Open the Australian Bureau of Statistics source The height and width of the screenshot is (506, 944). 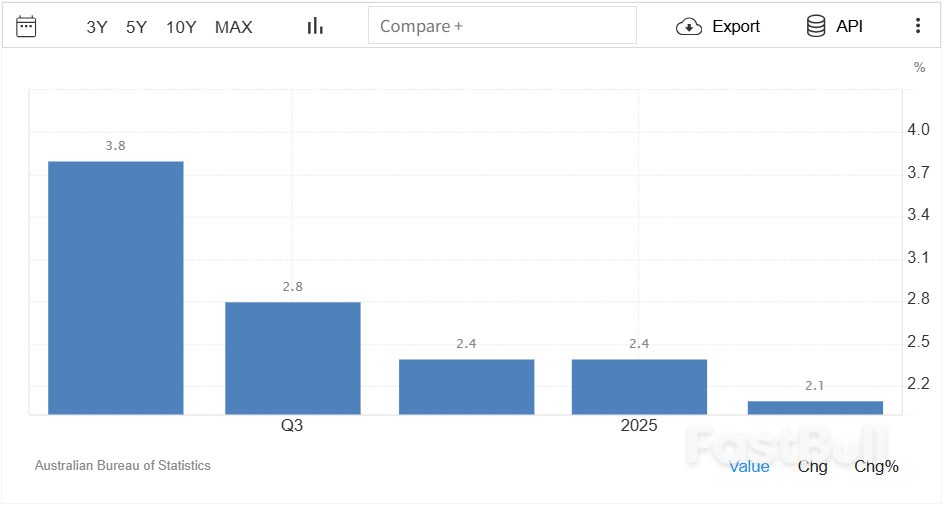[123, 466]
